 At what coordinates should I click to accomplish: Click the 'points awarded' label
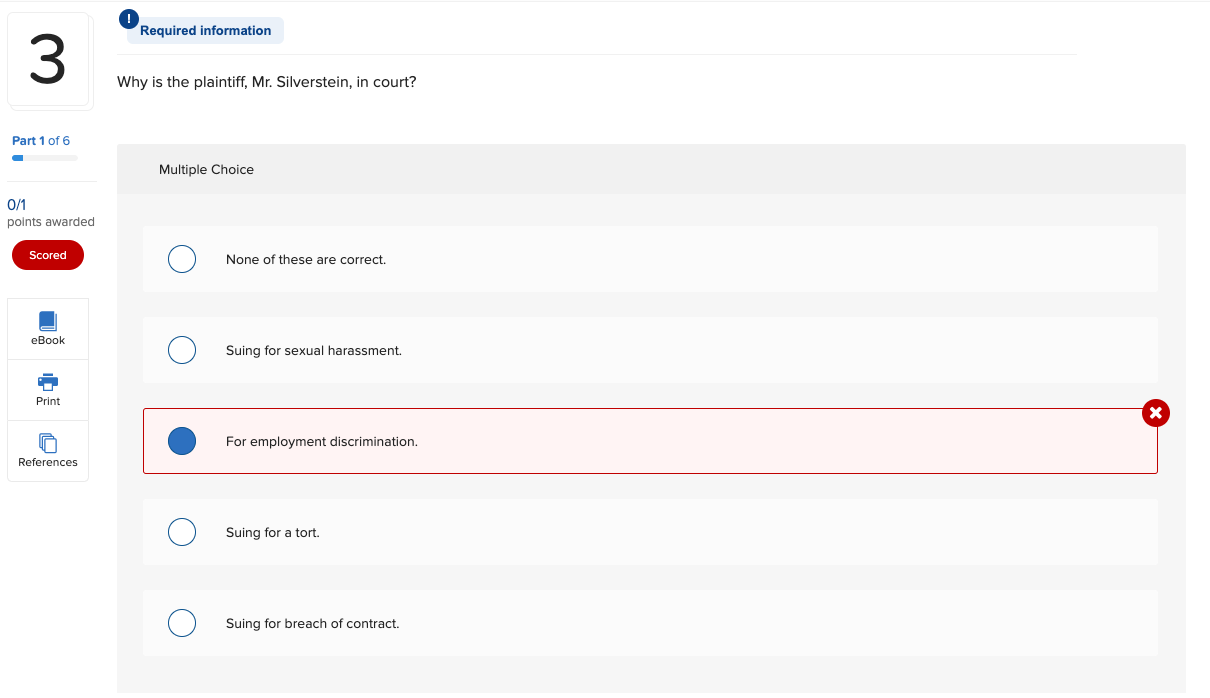point(51,222)
